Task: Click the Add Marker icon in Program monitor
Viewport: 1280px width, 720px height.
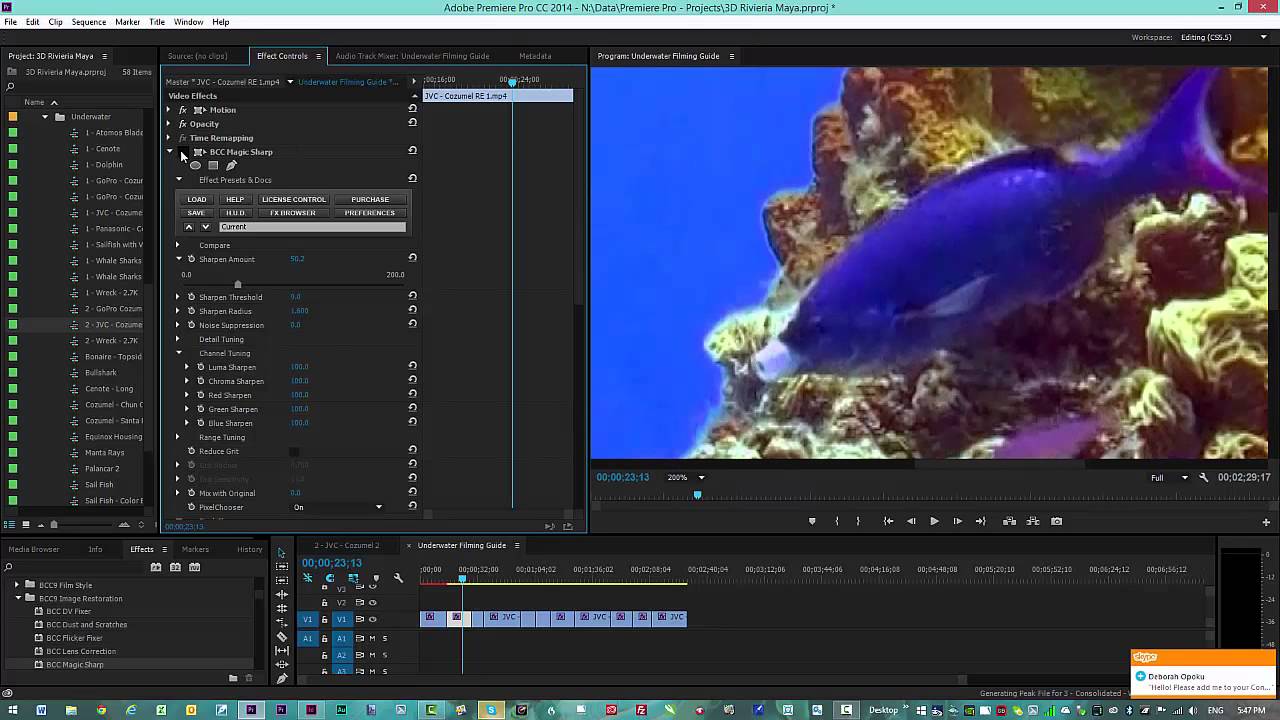Action: 812,521
